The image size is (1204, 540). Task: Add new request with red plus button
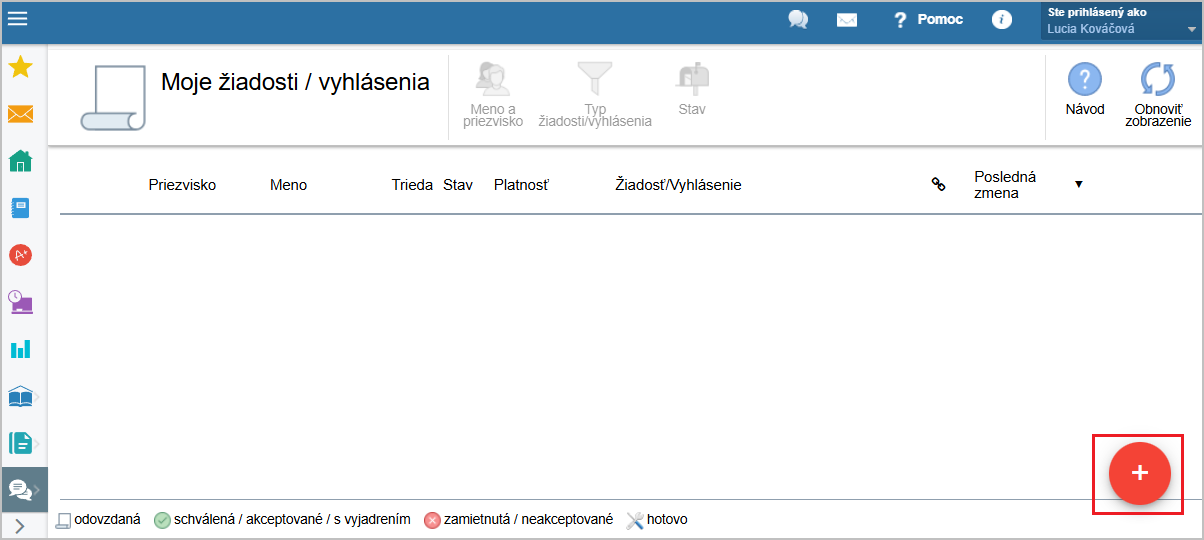click(1138, 473)
